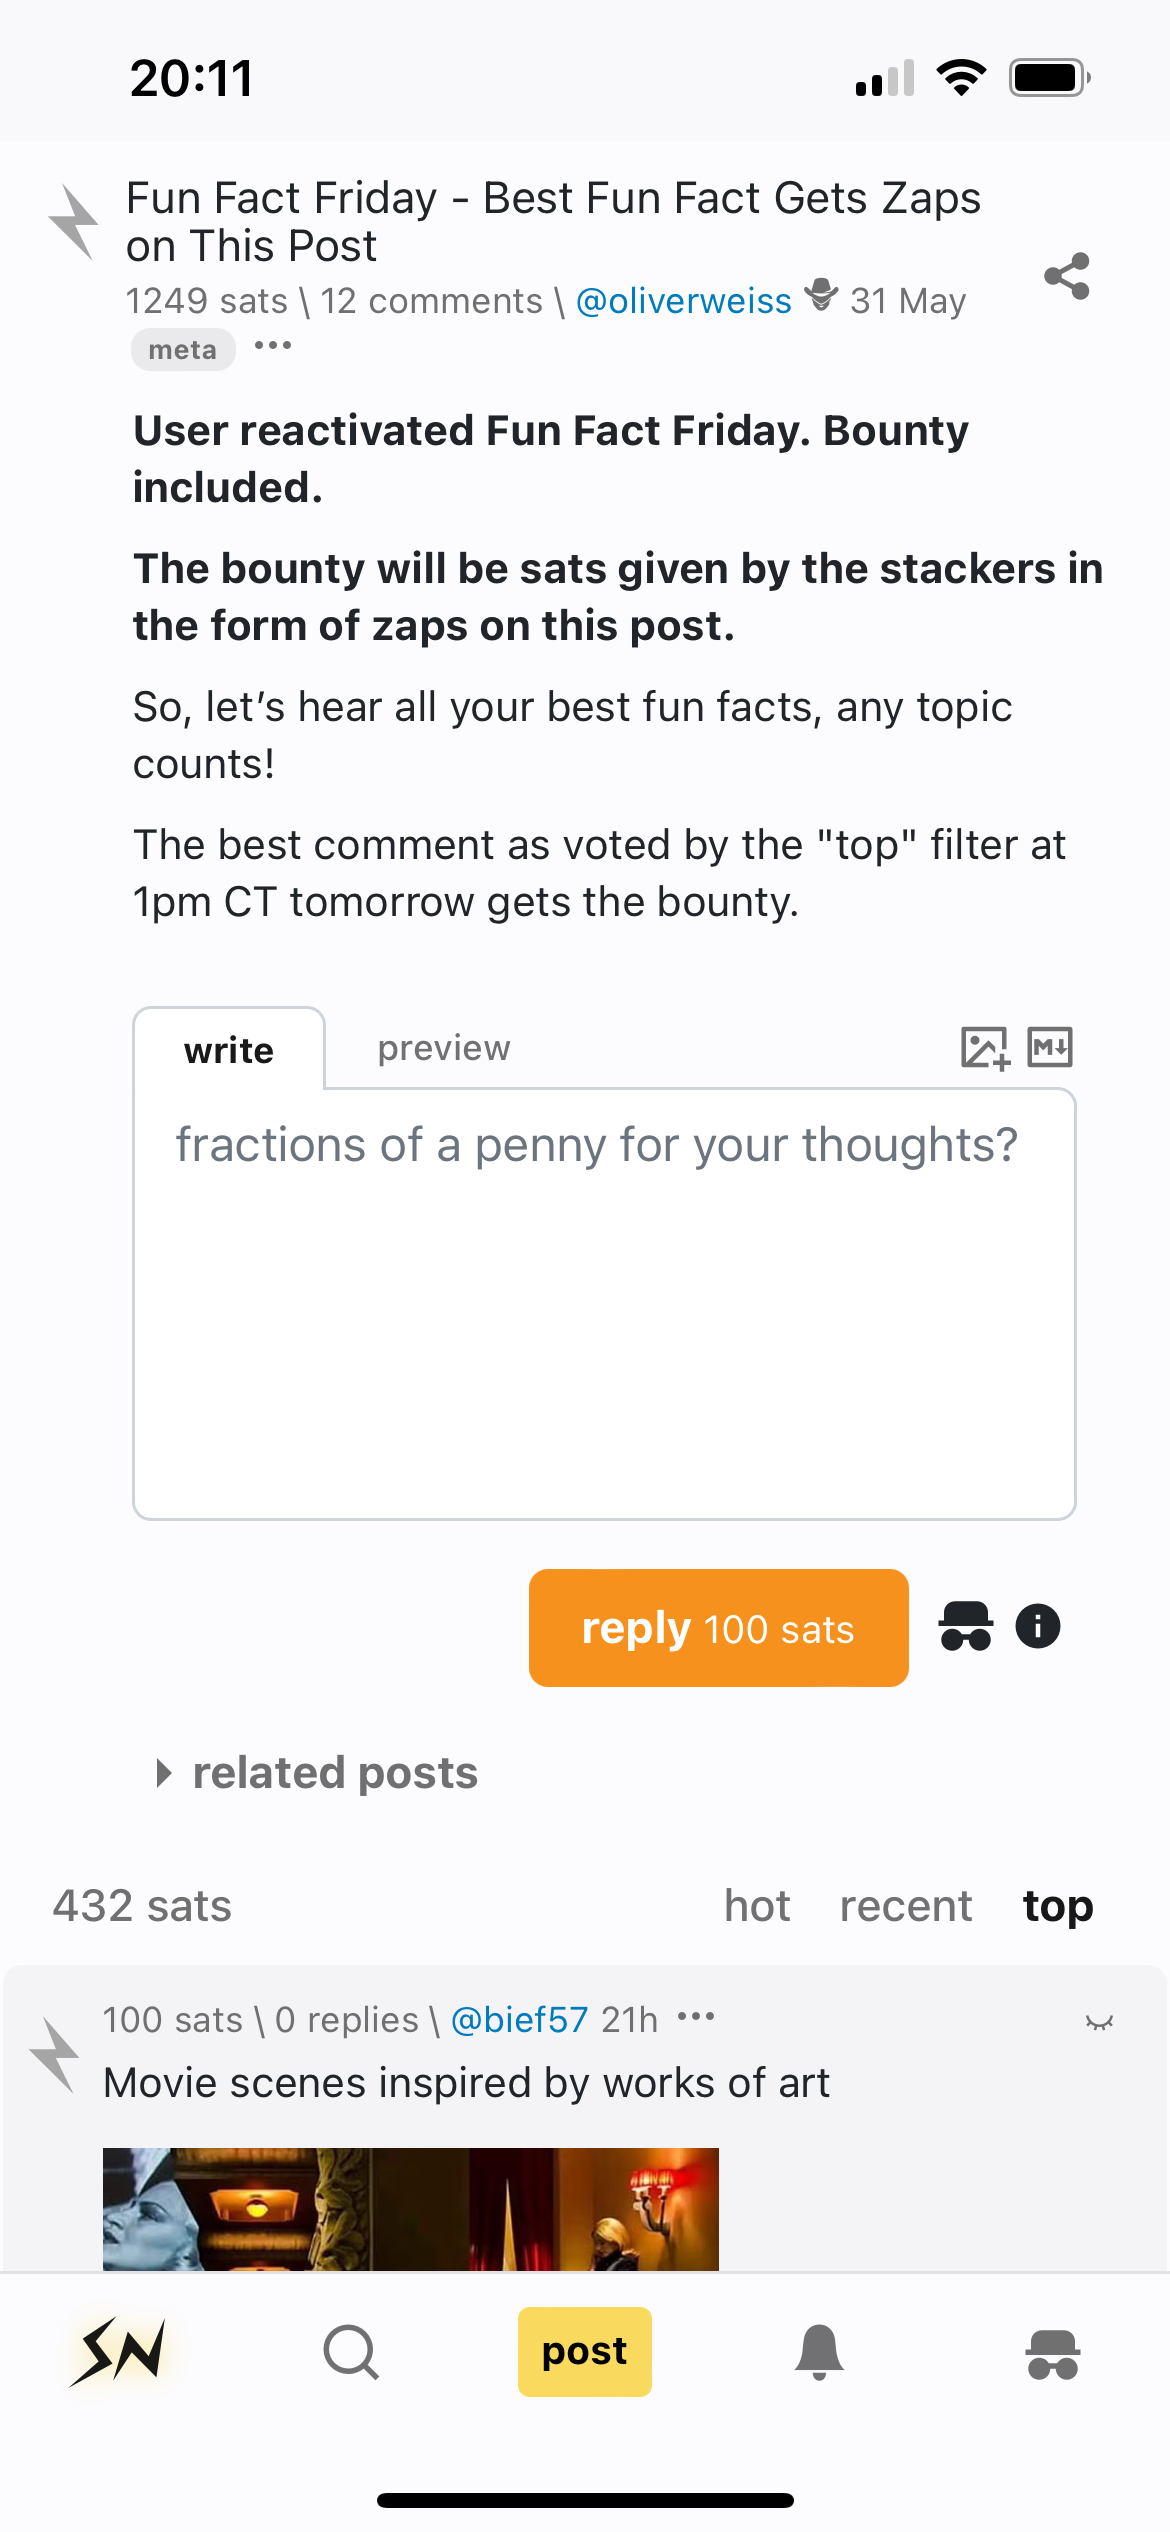
Task: Zap the comment by @bief57
Action: point(54,2056)
